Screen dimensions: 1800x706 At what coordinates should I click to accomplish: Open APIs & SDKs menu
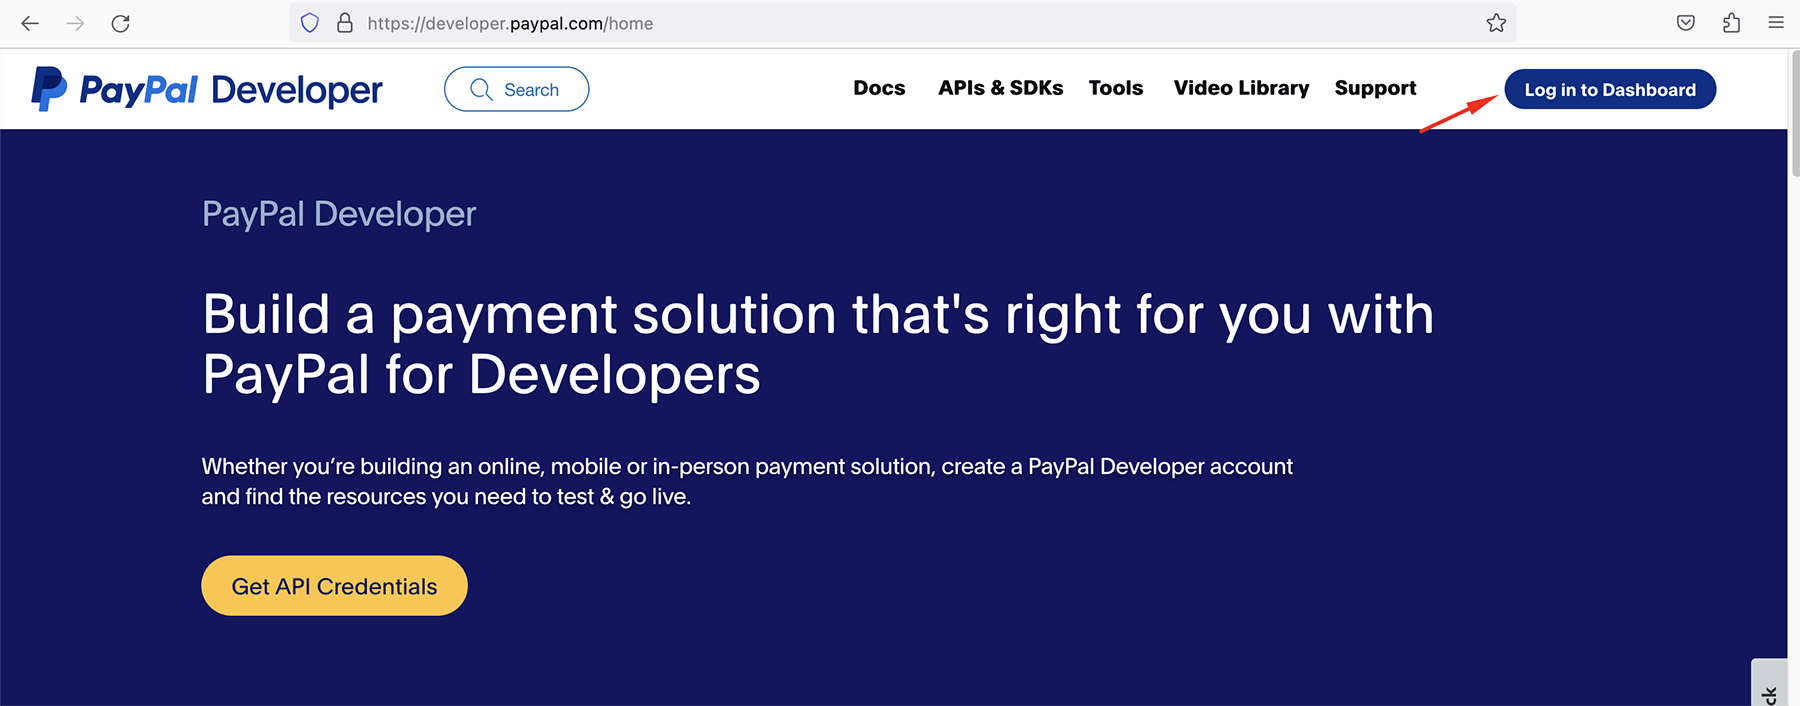1000,88
